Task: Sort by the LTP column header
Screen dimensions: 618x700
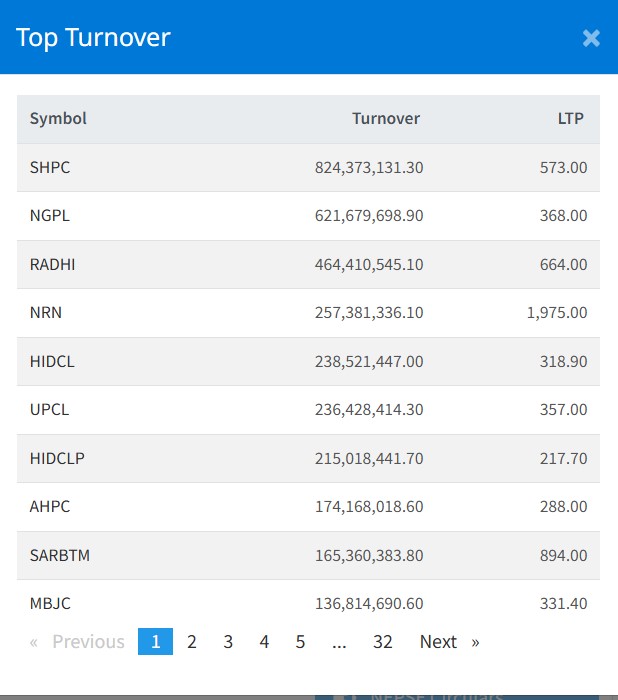Action: point(571,118)
